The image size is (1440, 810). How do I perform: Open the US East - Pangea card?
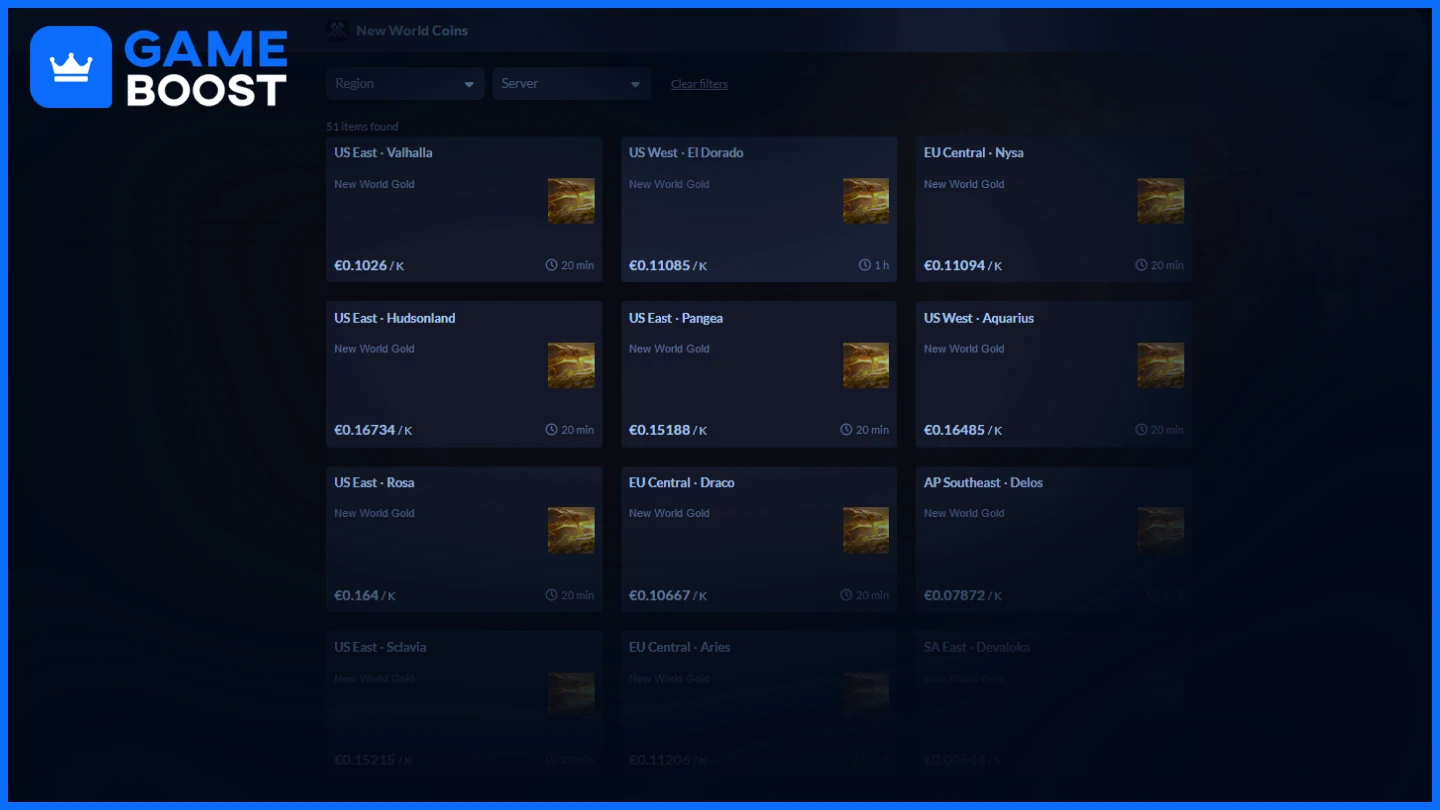coord(759,374)
